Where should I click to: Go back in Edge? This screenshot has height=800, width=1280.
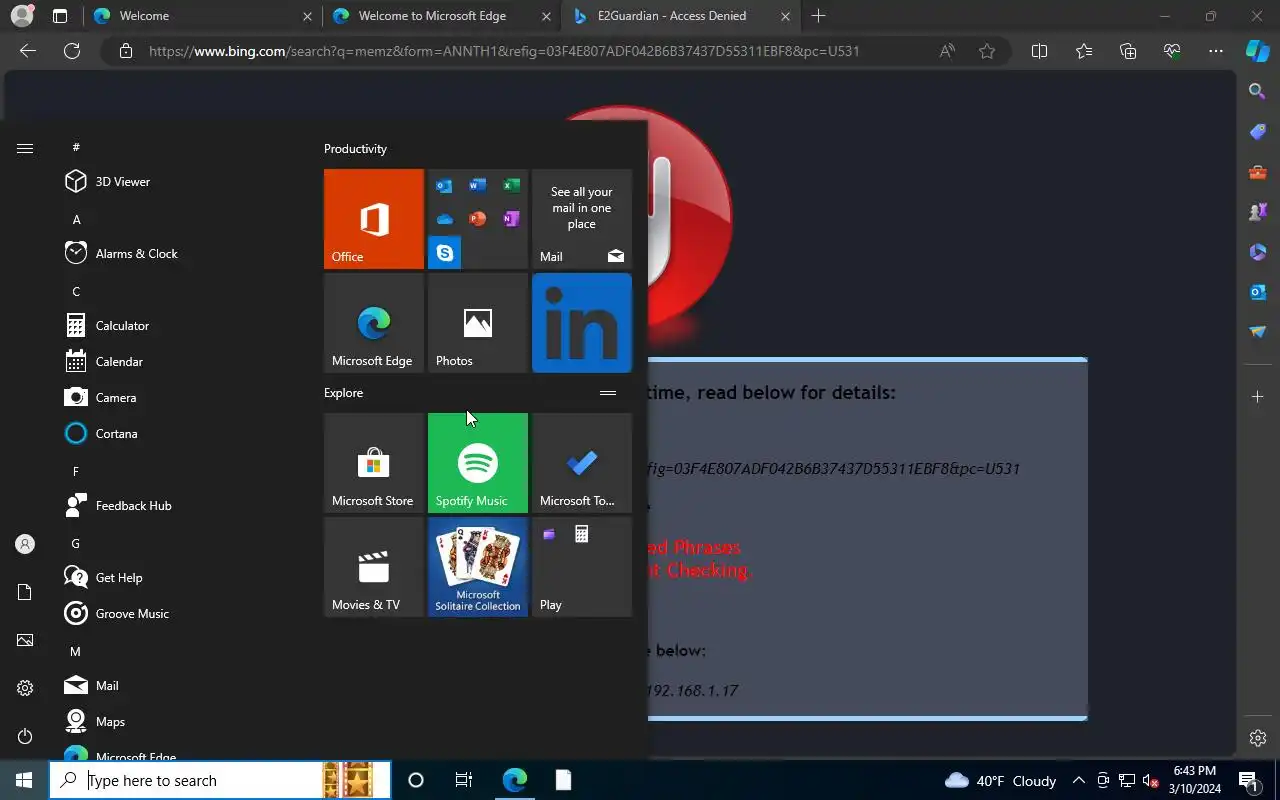point(28,51)
